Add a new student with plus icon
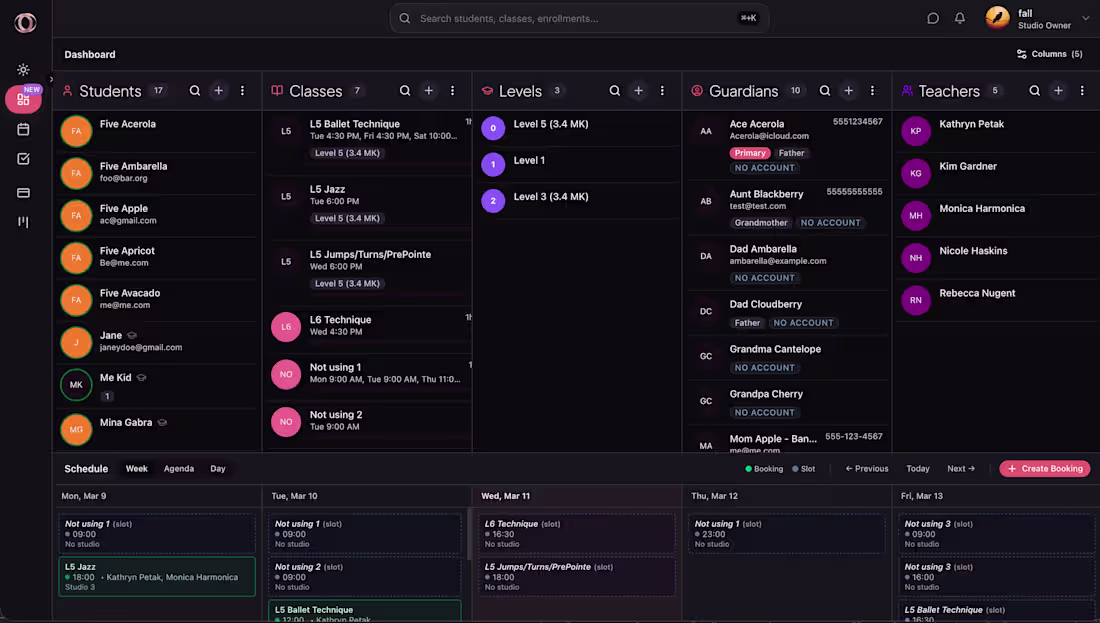This screenshot has width=1100, height=623. (x=219, y=91)
